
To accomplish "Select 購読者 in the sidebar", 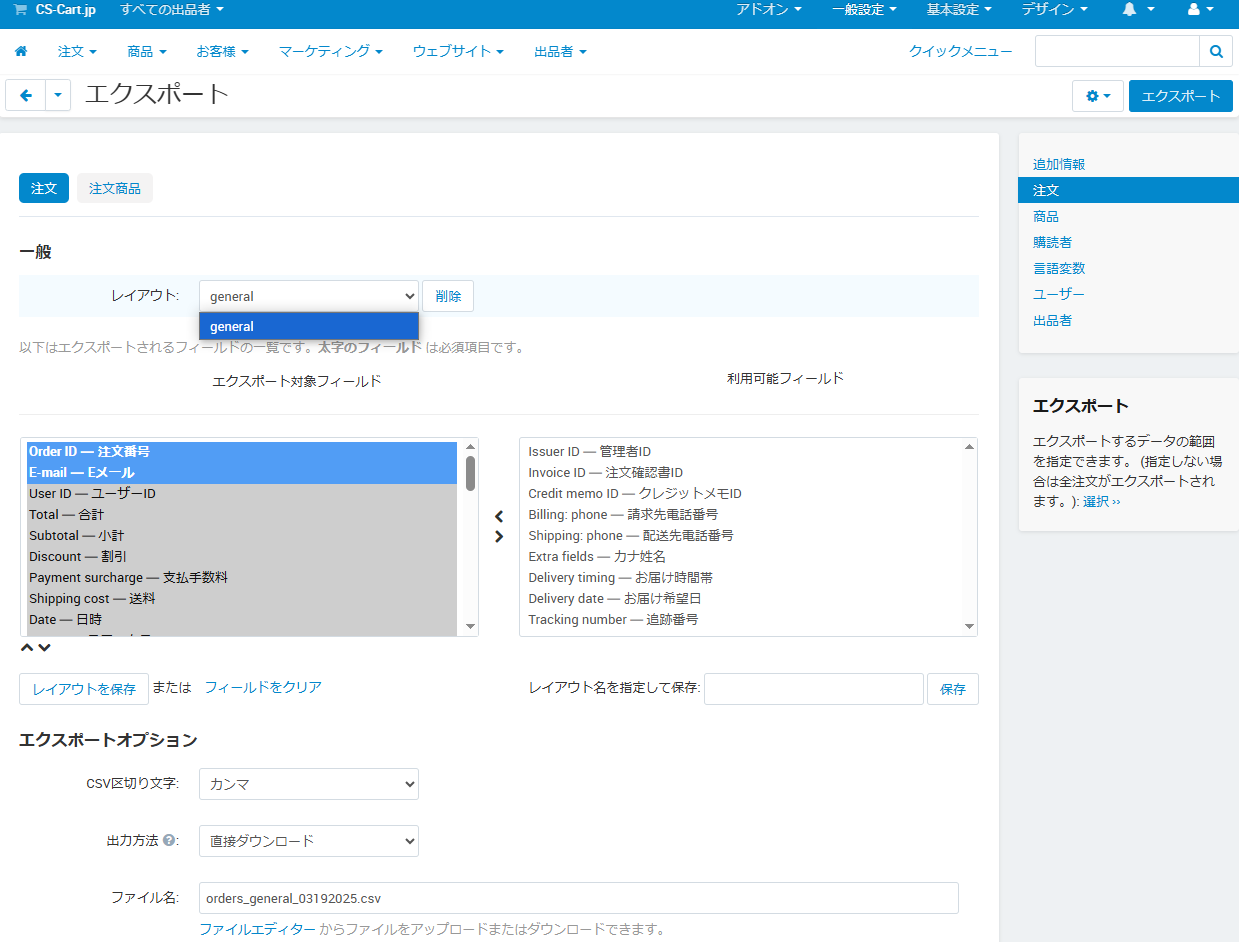I will pos(1052,242).
